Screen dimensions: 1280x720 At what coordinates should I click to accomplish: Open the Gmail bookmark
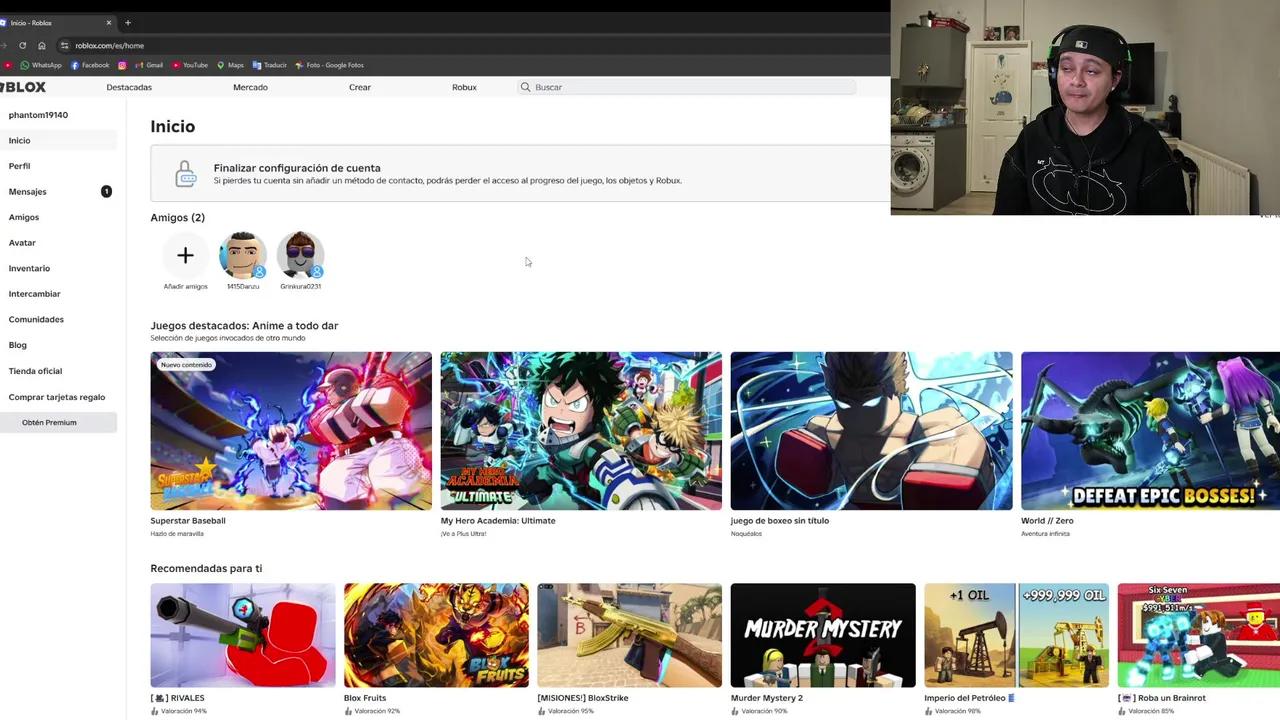coord(149,65)
